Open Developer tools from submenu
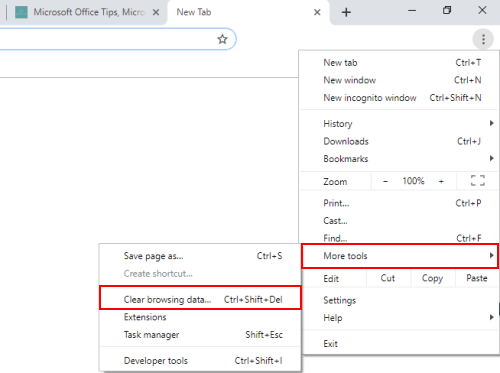Screen dimensions: 500x373 [x=200, y=360]
